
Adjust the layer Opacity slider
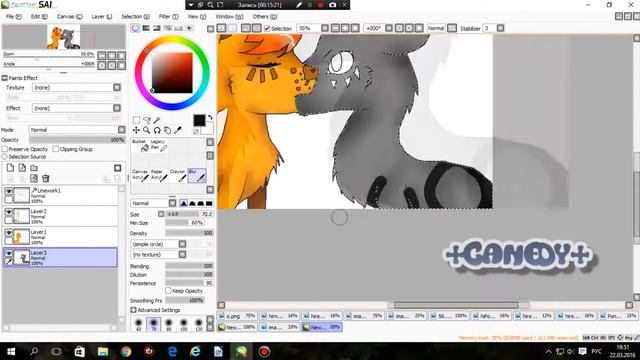[77, 140]
